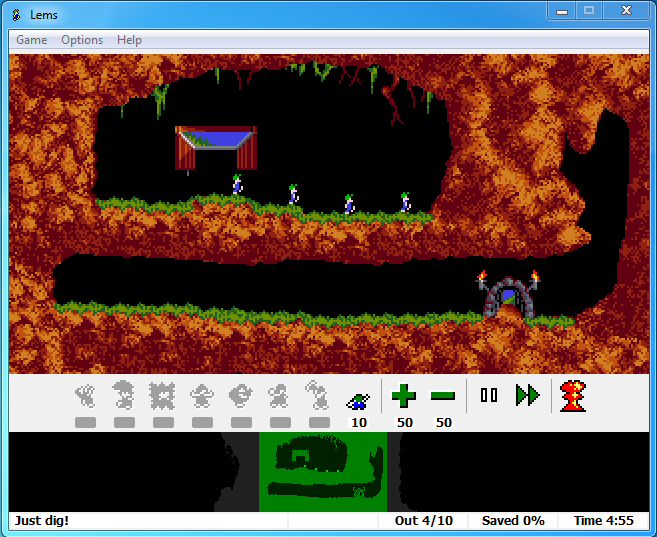The height and width of the screenshot is (537, 657).
Task: Click the lemming closest to the entrance trapdoor
Action: coord(237,184)
